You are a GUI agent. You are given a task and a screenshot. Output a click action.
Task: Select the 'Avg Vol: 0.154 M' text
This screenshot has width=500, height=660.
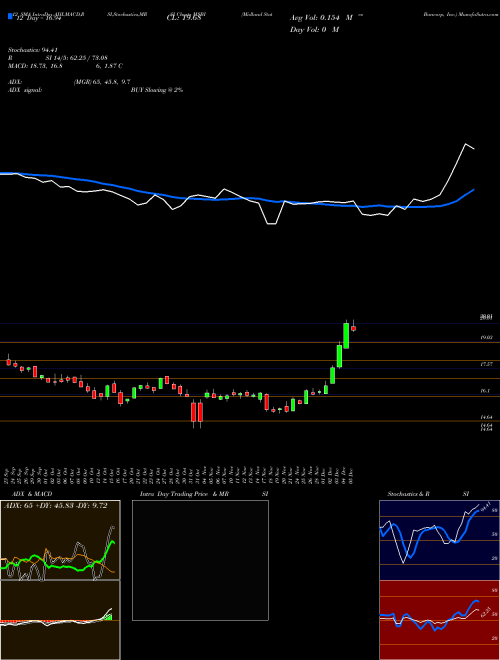point(321,18)
